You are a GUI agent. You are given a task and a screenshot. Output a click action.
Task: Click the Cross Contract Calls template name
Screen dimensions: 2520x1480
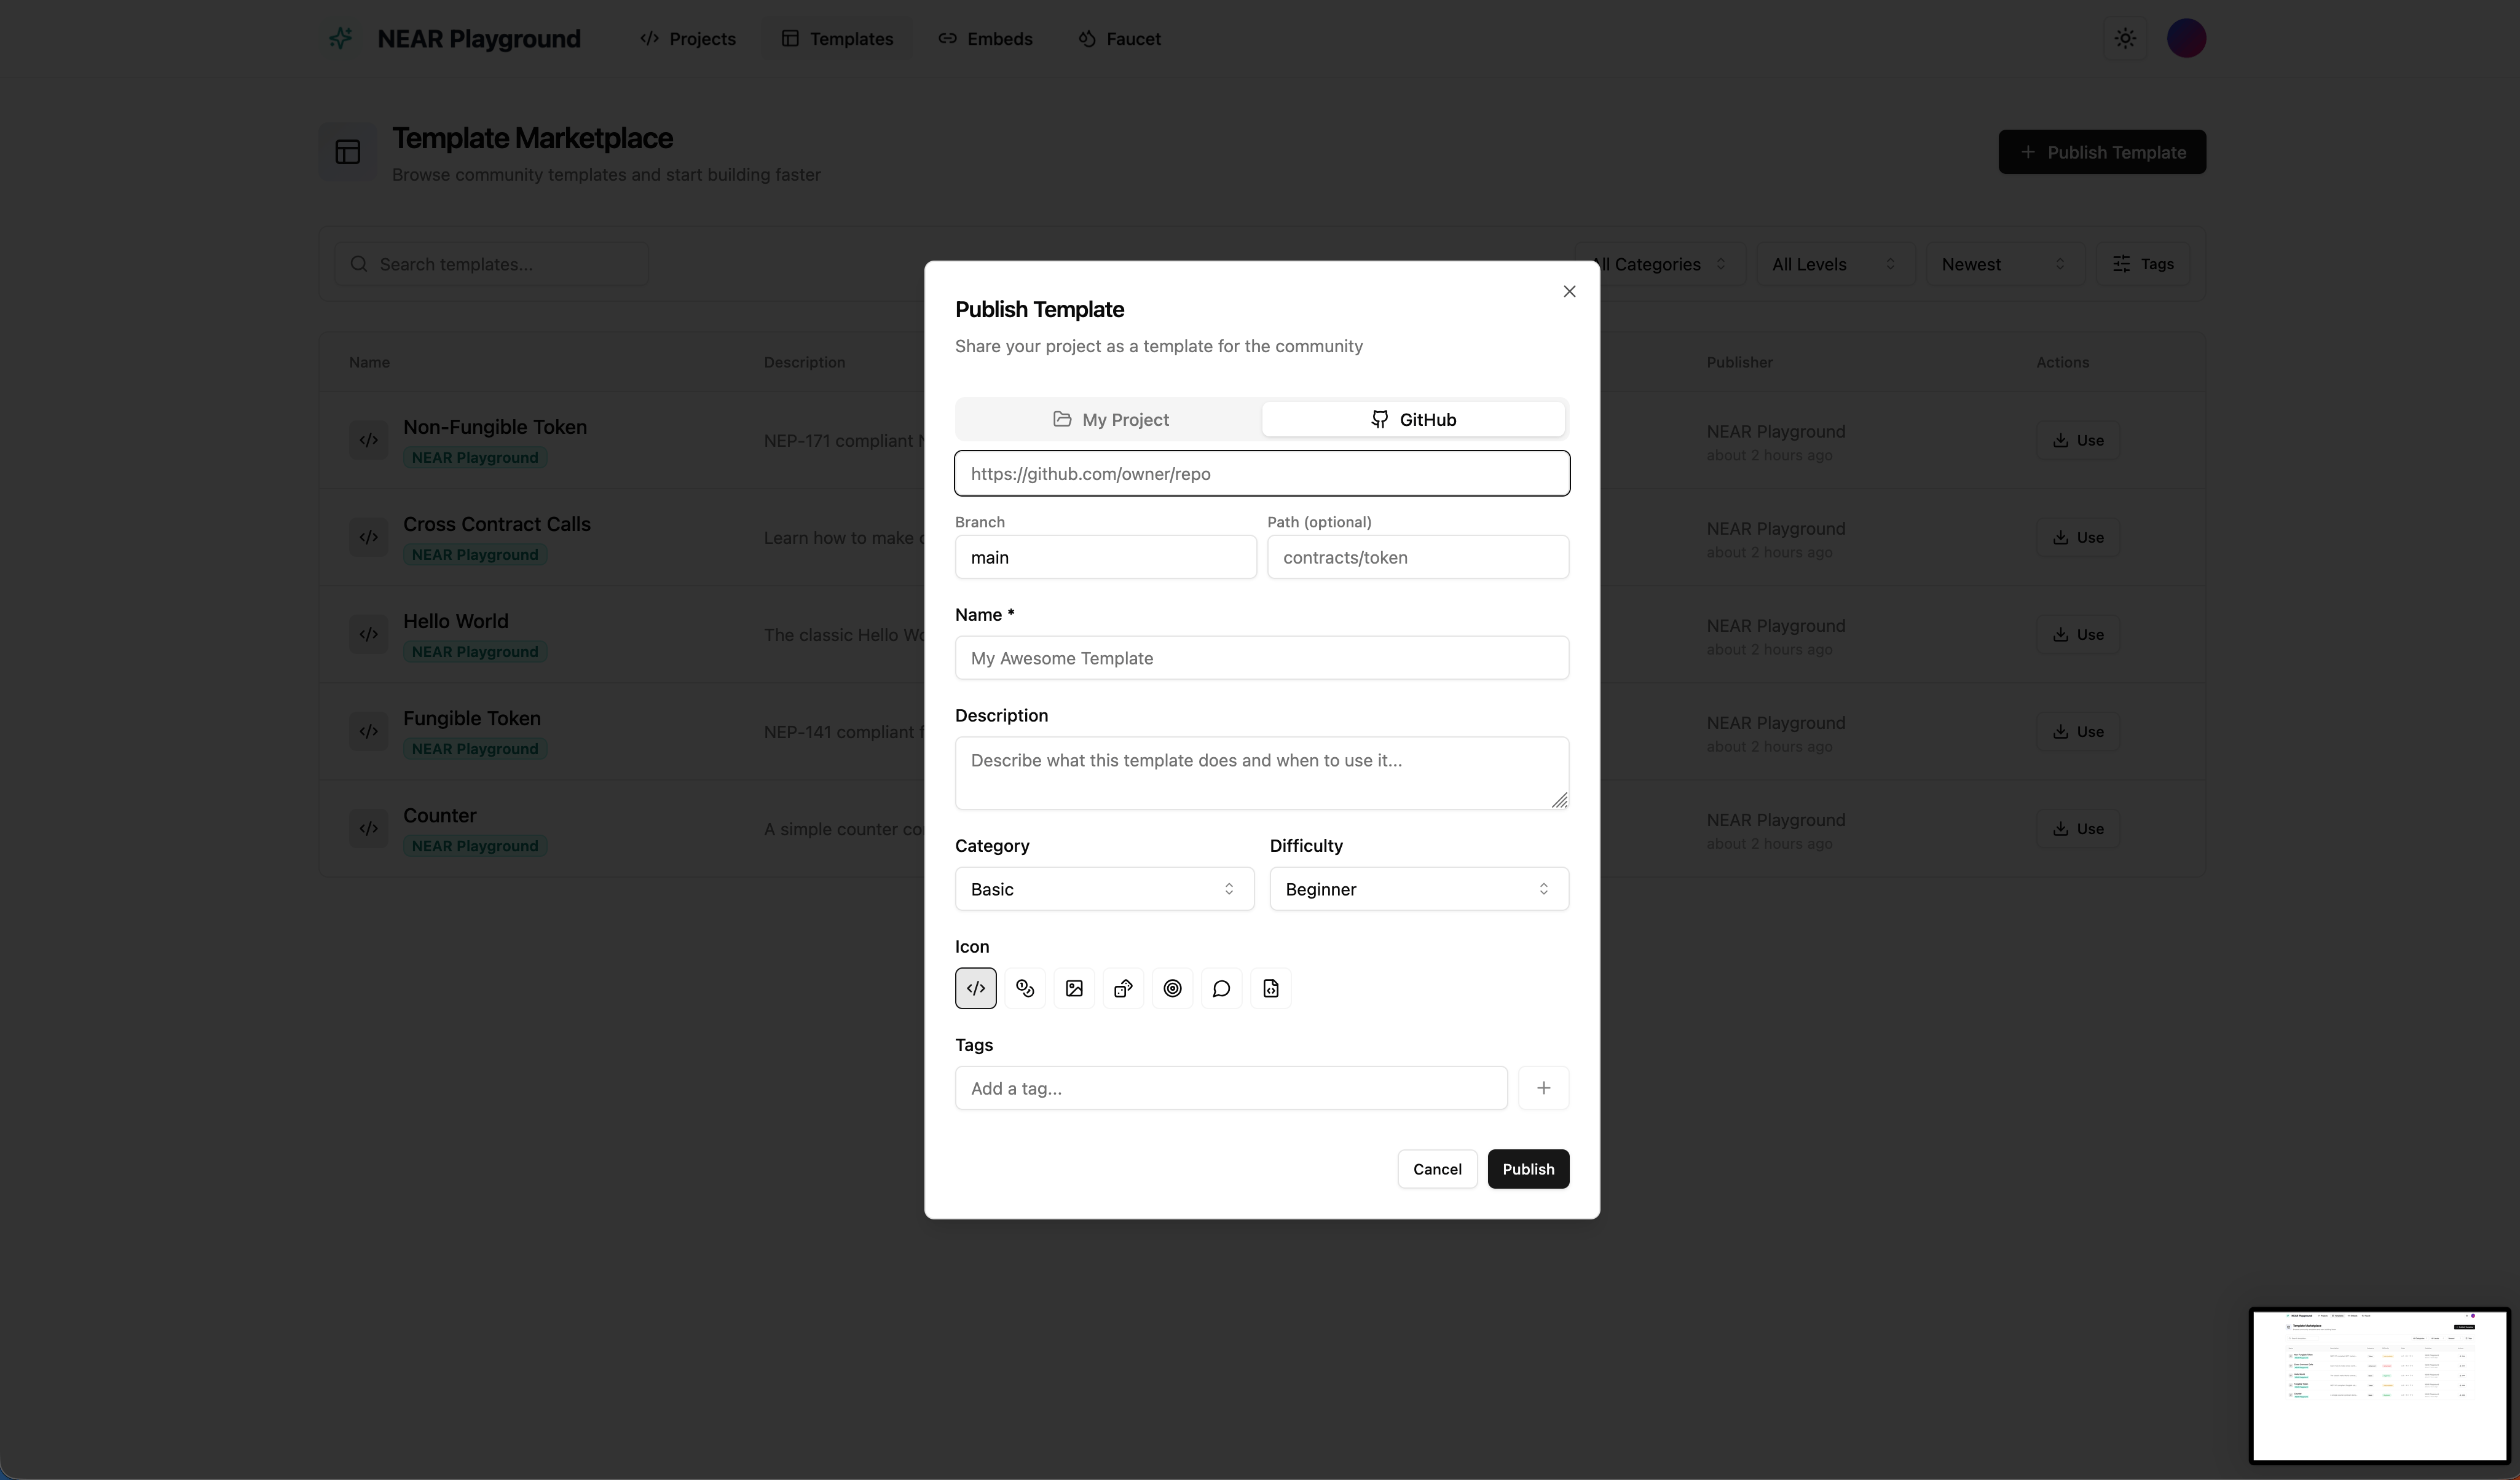497,524
